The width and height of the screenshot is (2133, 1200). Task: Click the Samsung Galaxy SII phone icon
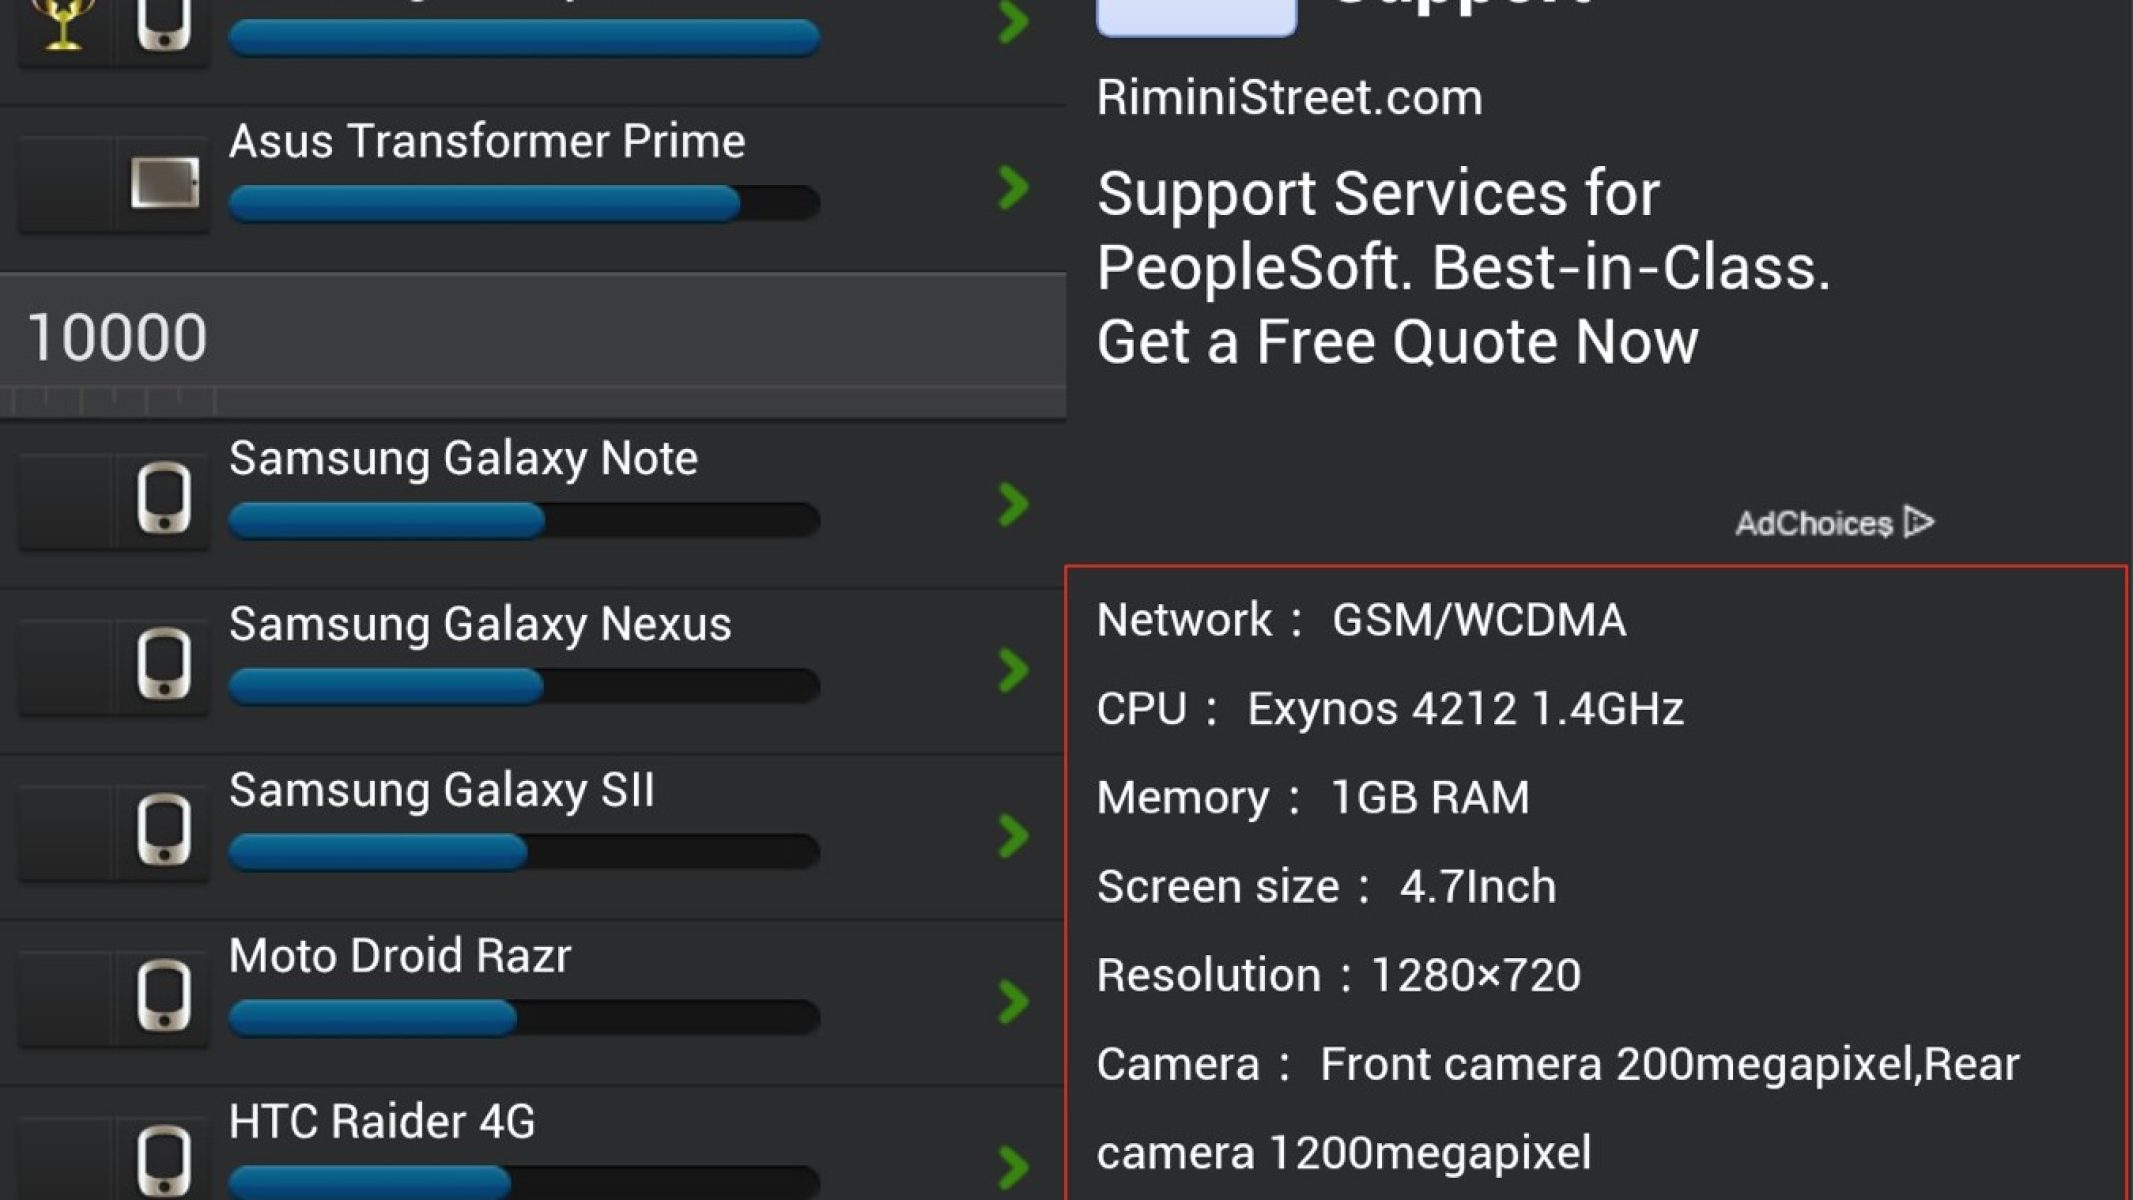pos(164,830)
